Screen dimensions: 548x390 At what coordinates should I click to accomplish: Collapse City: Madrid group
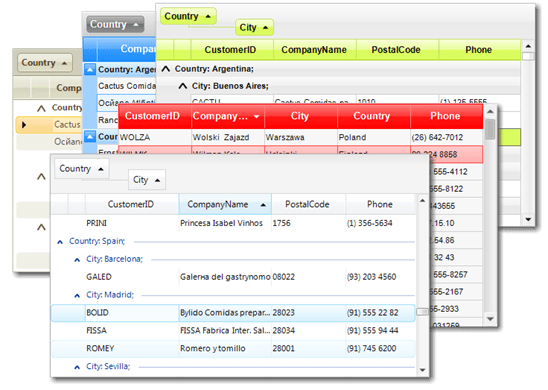[77, 296]
